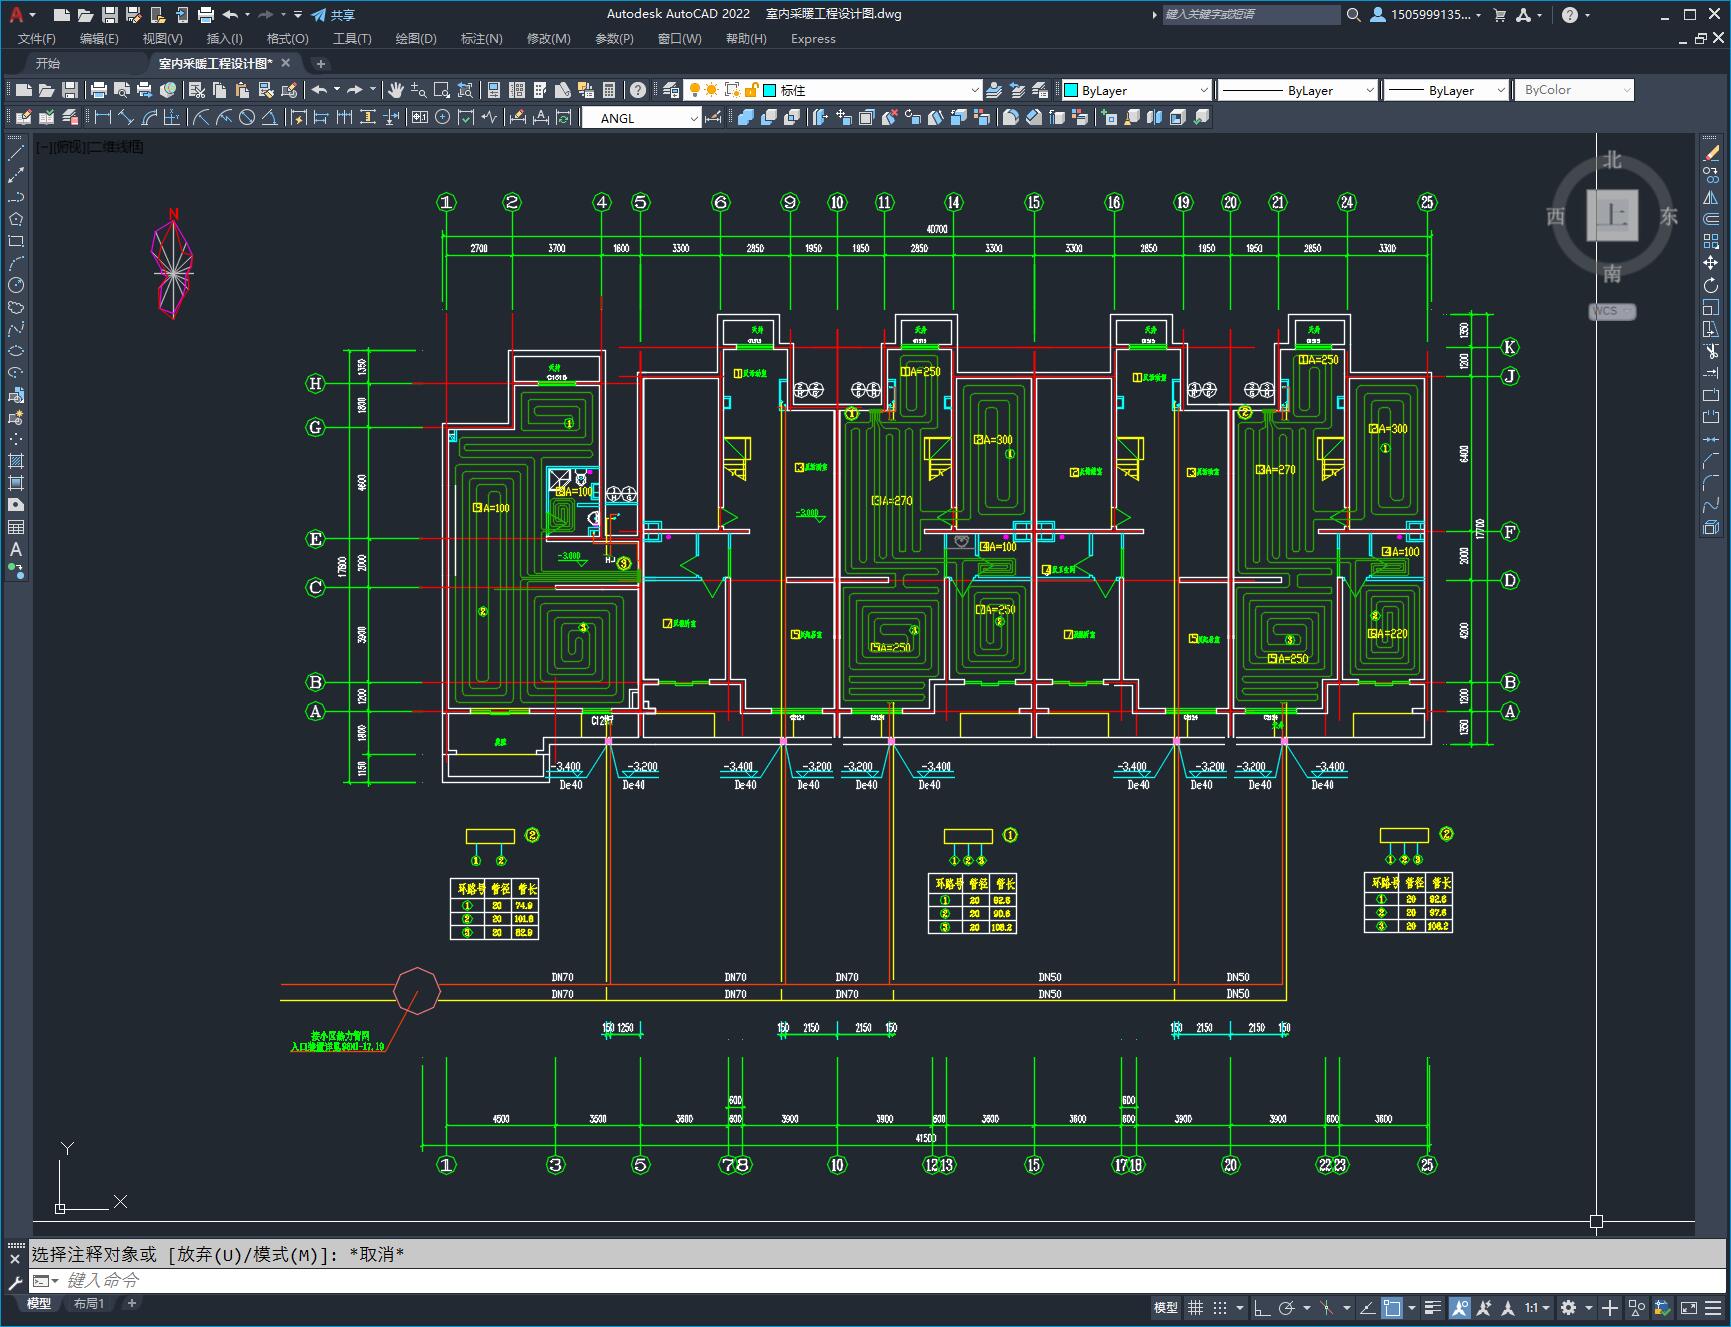Click the Linear dimension tool icon
This screenshot has height=1327, width=1731.
point(102,117)
